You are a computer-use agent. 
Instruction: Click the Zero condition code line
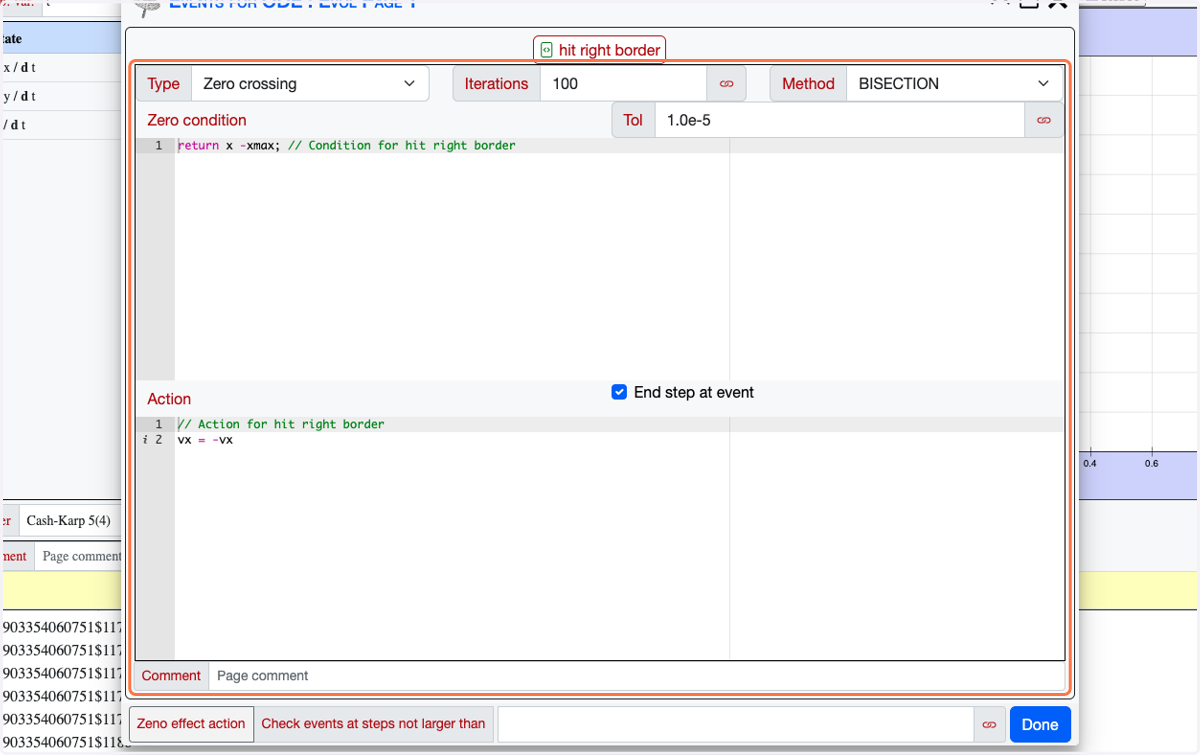coord(346,146)
